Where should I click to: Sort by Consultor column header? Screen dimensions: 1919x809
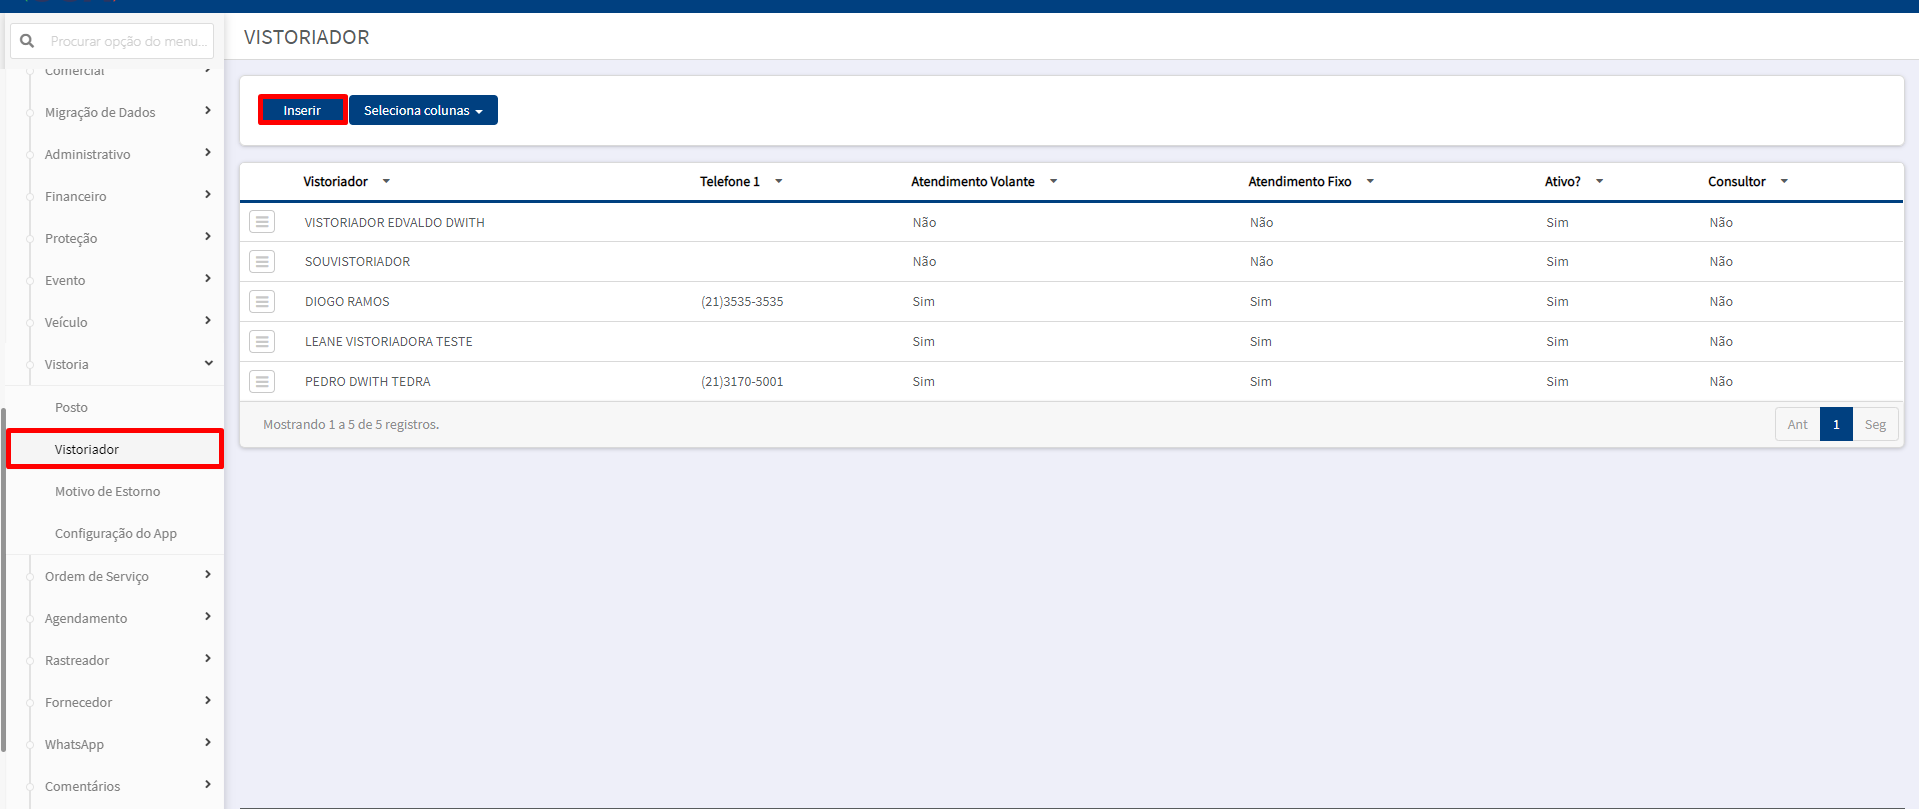click(x=1737, y=181)
